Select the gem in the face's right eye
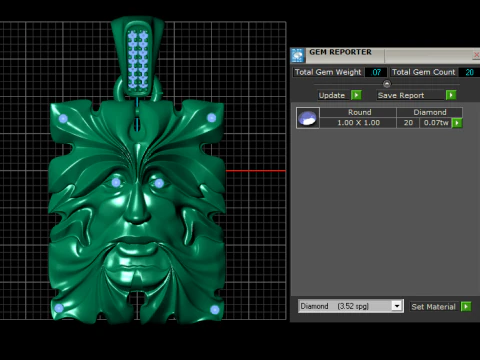The width and height of the screenshot is (480, 360). click(159, 183)
